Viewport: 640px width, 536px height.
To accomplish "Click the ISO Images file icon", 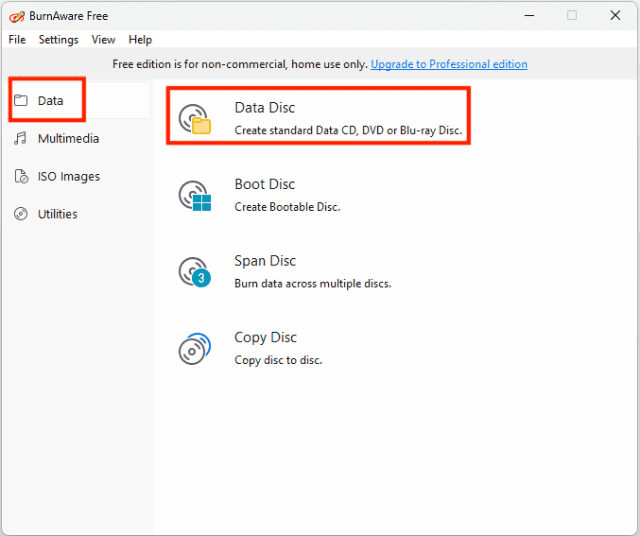I will click(21, 176).
